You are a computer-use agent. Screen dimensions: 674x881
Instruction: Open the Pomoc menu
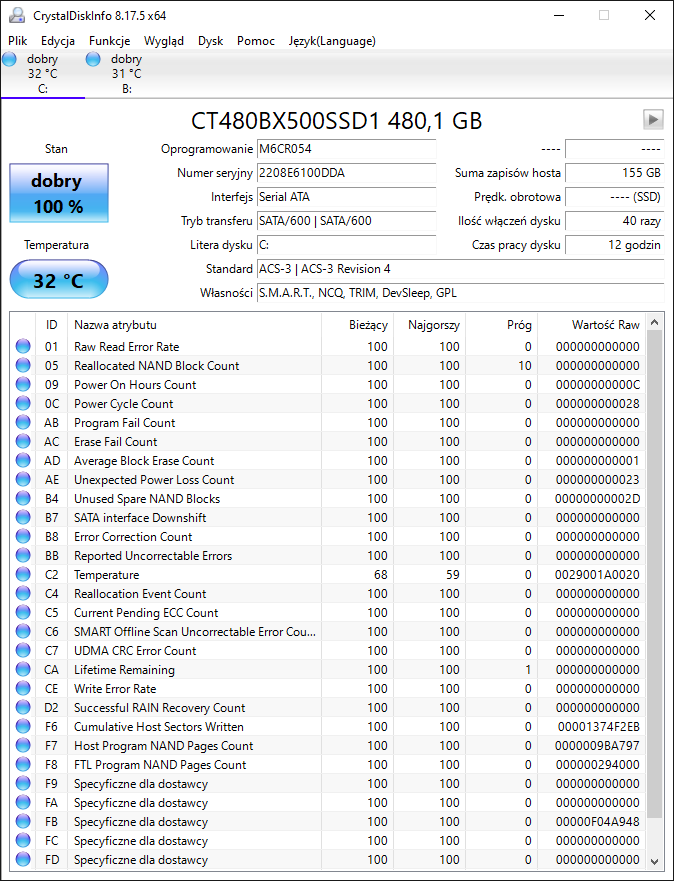click(256, 40)
